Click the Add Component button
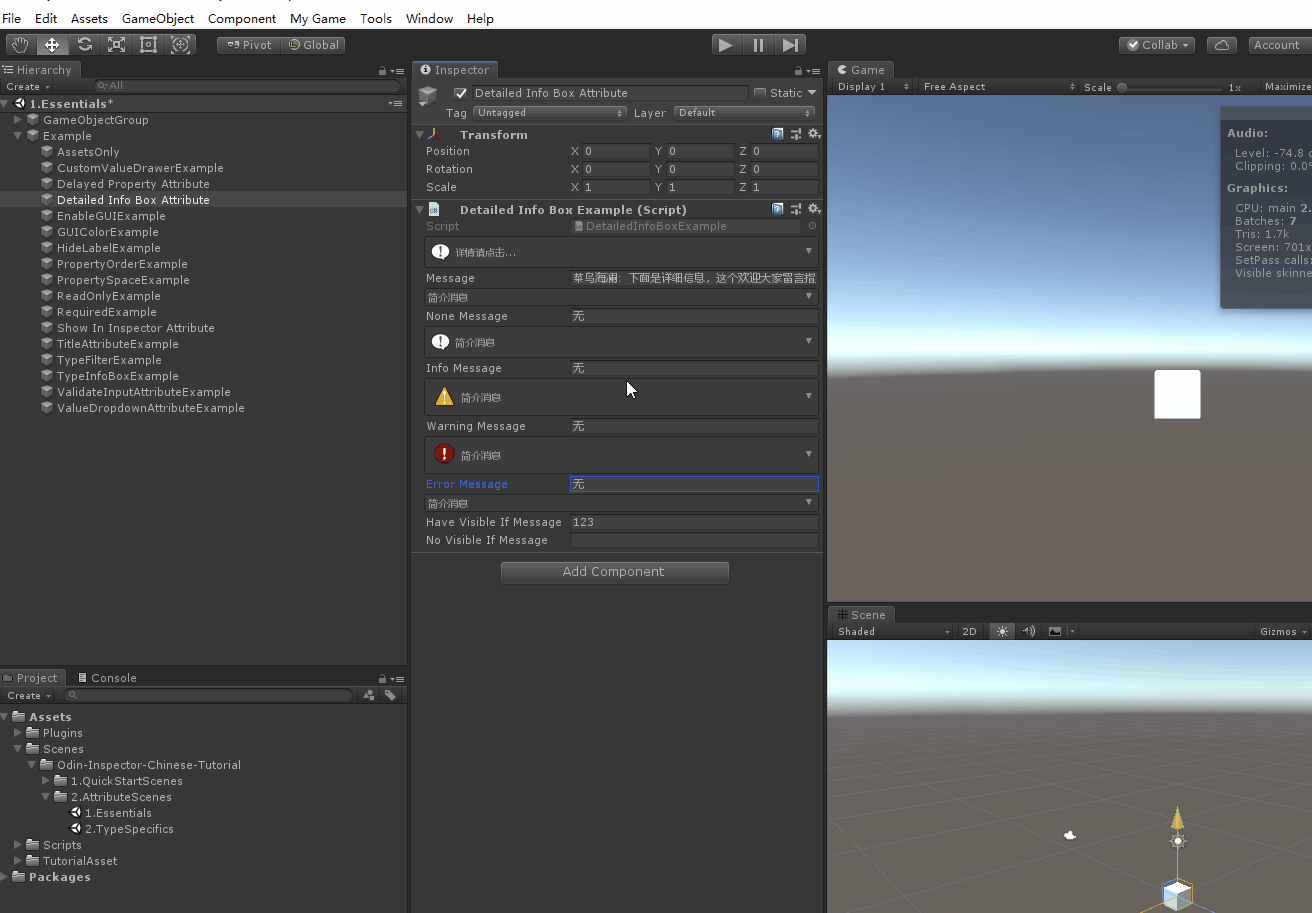The image size is (1312, 913). [614, 572]
